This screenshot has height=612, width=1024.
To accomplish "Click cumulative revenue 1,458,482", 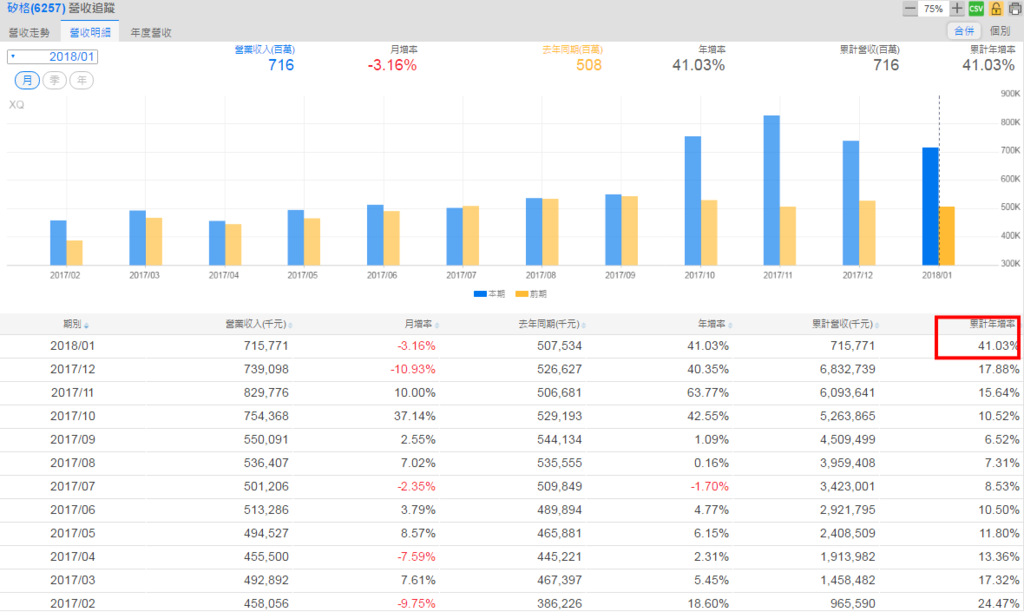I will [847, 581].
